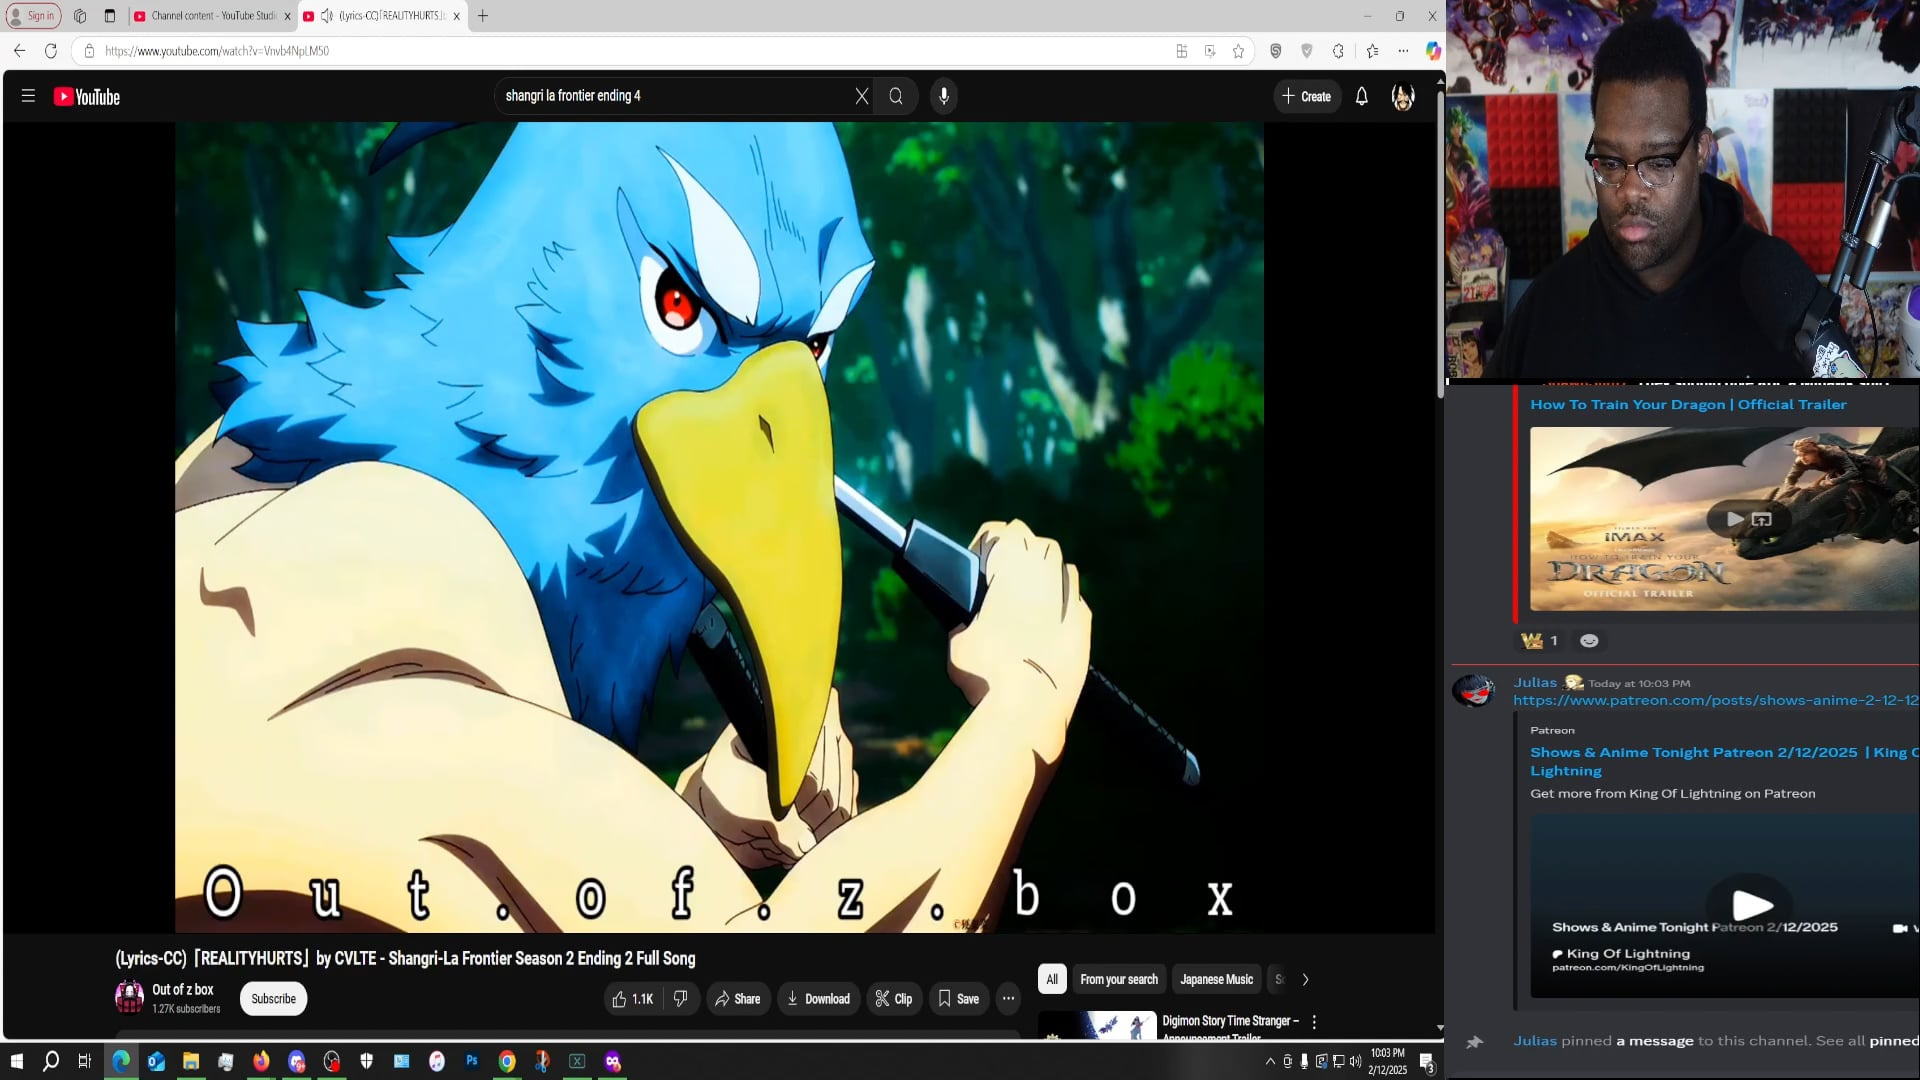Image resolution: width=1920 pixels, height=1080 pixels.
Task: Like the video with thumbs up
Action: click(632, 999)
